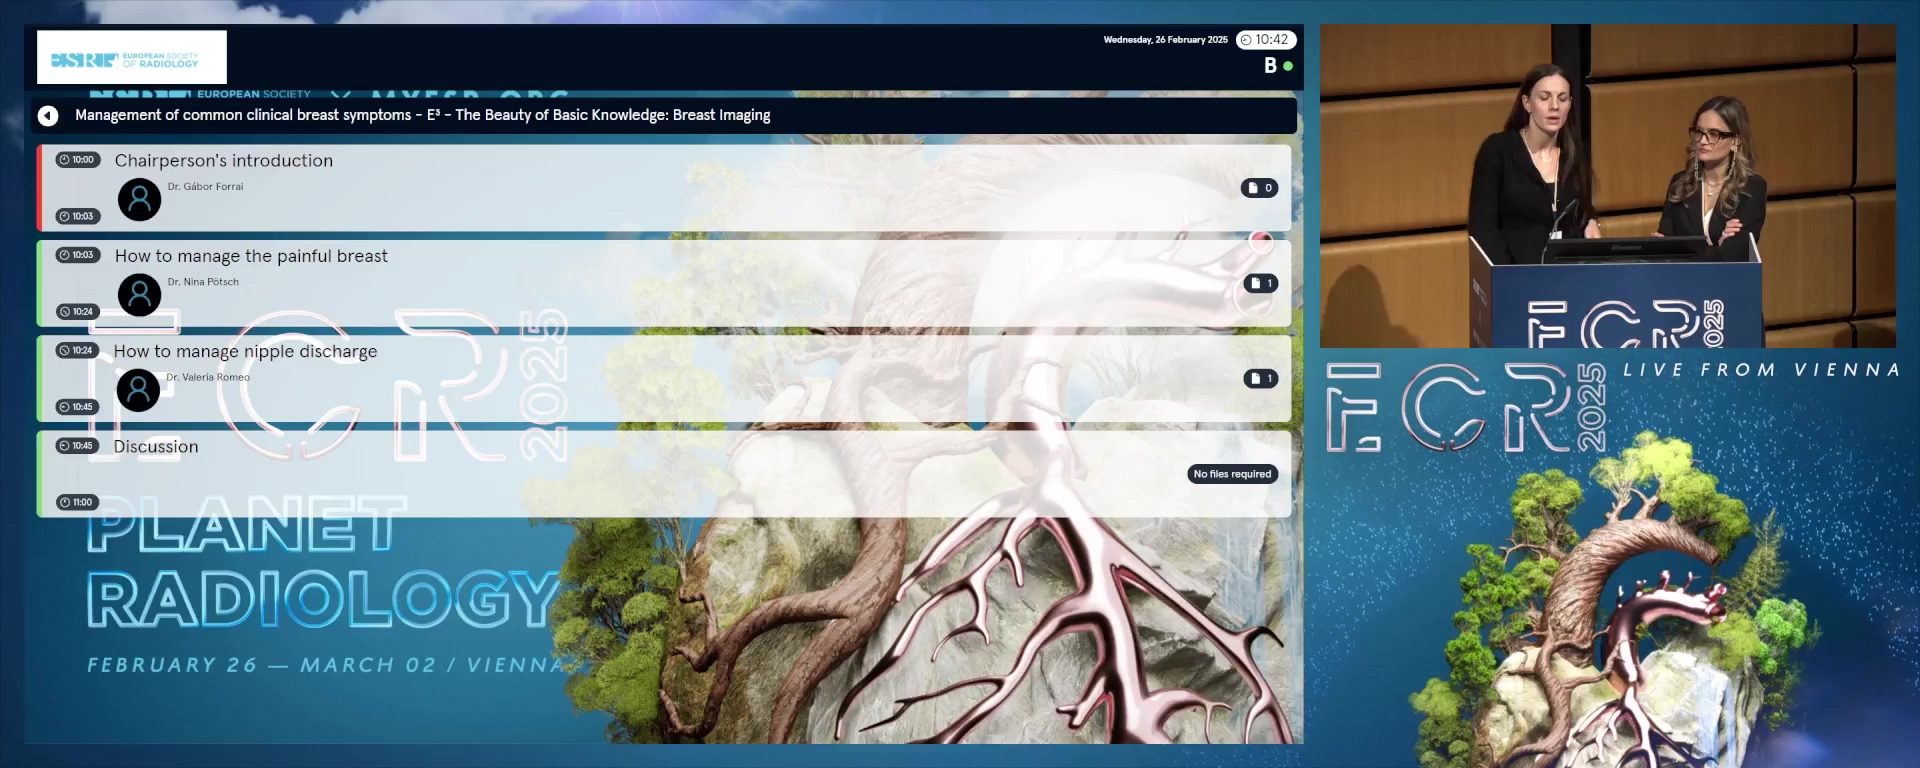Click the back arrow beside the session title

point(48,116)
